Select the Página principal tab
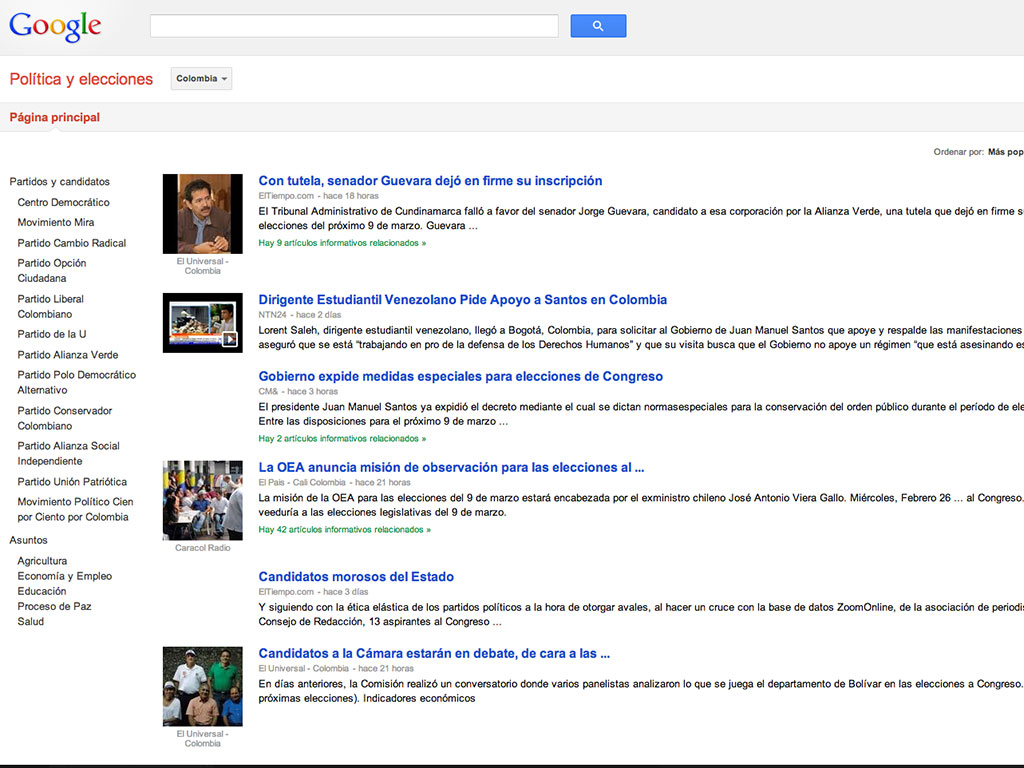The width and height of the screenshot is (1024, 768). tap(55, 117)
